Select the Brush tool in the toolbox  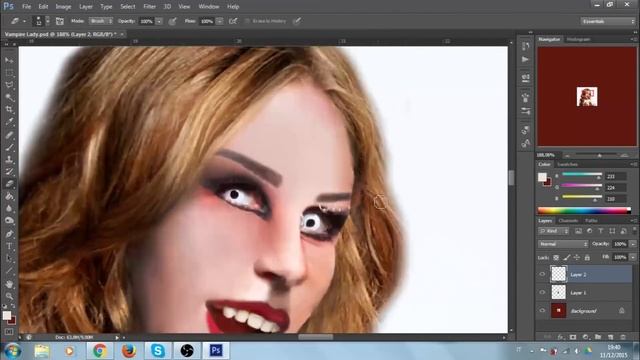(9, 147)
